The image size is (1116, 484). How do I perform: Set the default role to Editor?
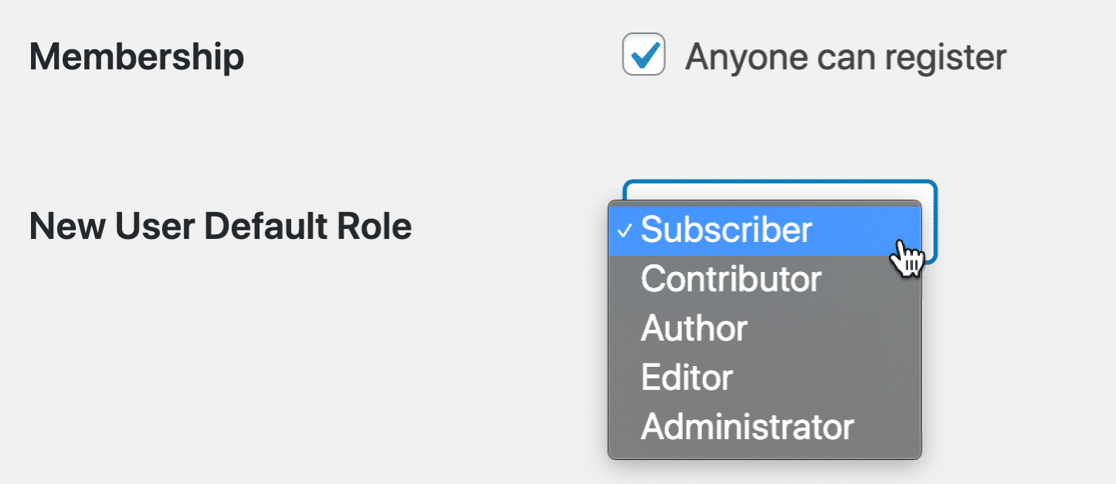(x=687, y=377)
